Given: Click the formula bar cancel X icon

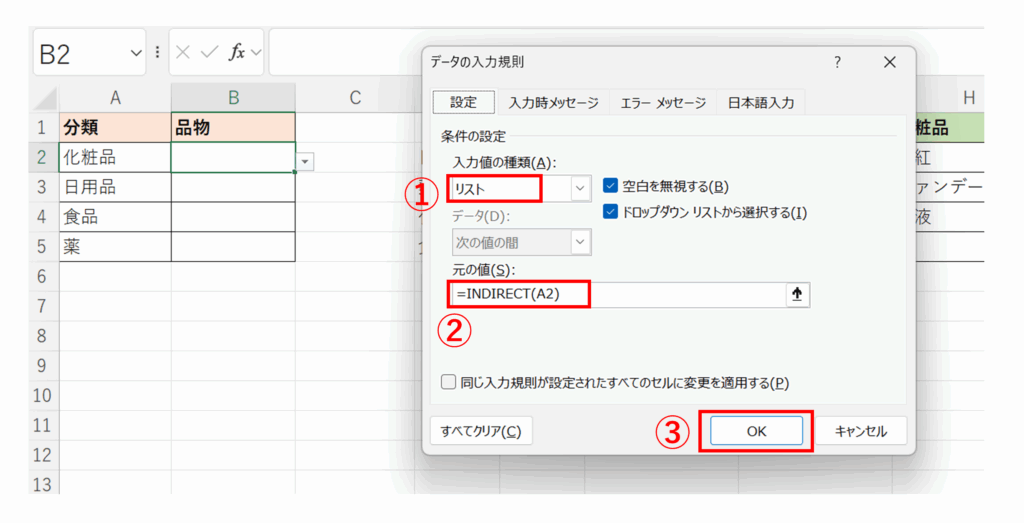Looking at the screenshot, I should point(183,53).
